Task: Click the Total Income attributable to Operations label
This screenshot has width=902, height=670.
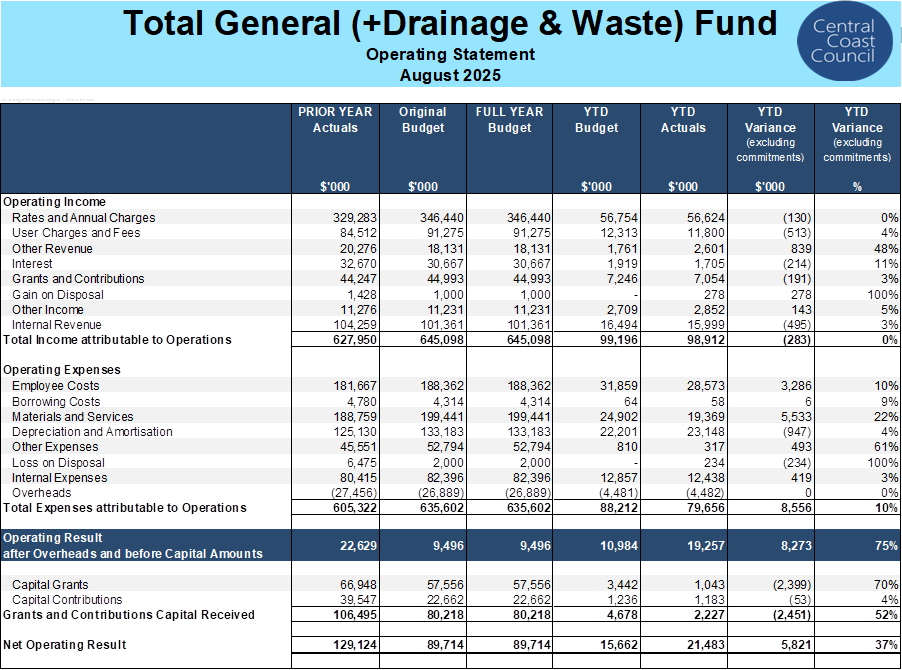Action: point(117,340)
